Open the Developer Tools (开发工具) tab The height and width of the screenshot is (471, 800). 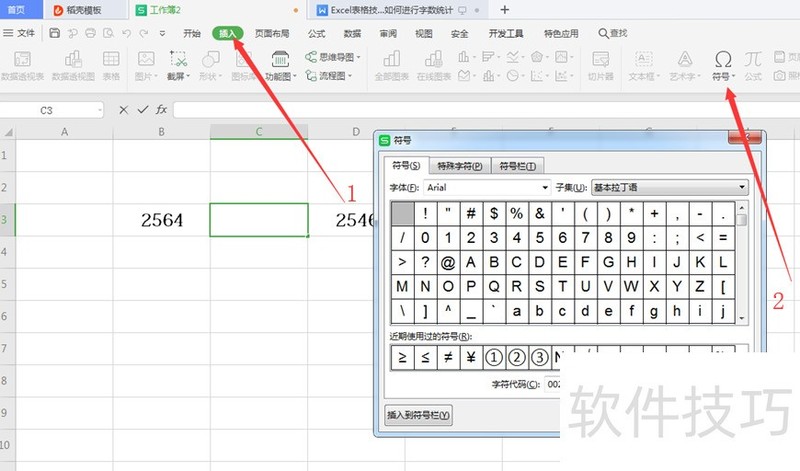click(x=506, y=34)
